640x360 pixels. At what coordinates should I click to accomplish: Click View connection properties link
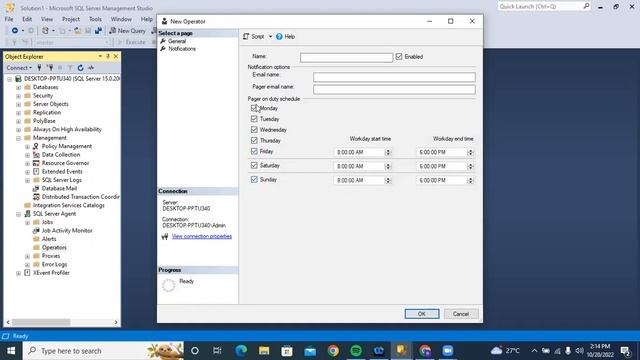point(202,236)
